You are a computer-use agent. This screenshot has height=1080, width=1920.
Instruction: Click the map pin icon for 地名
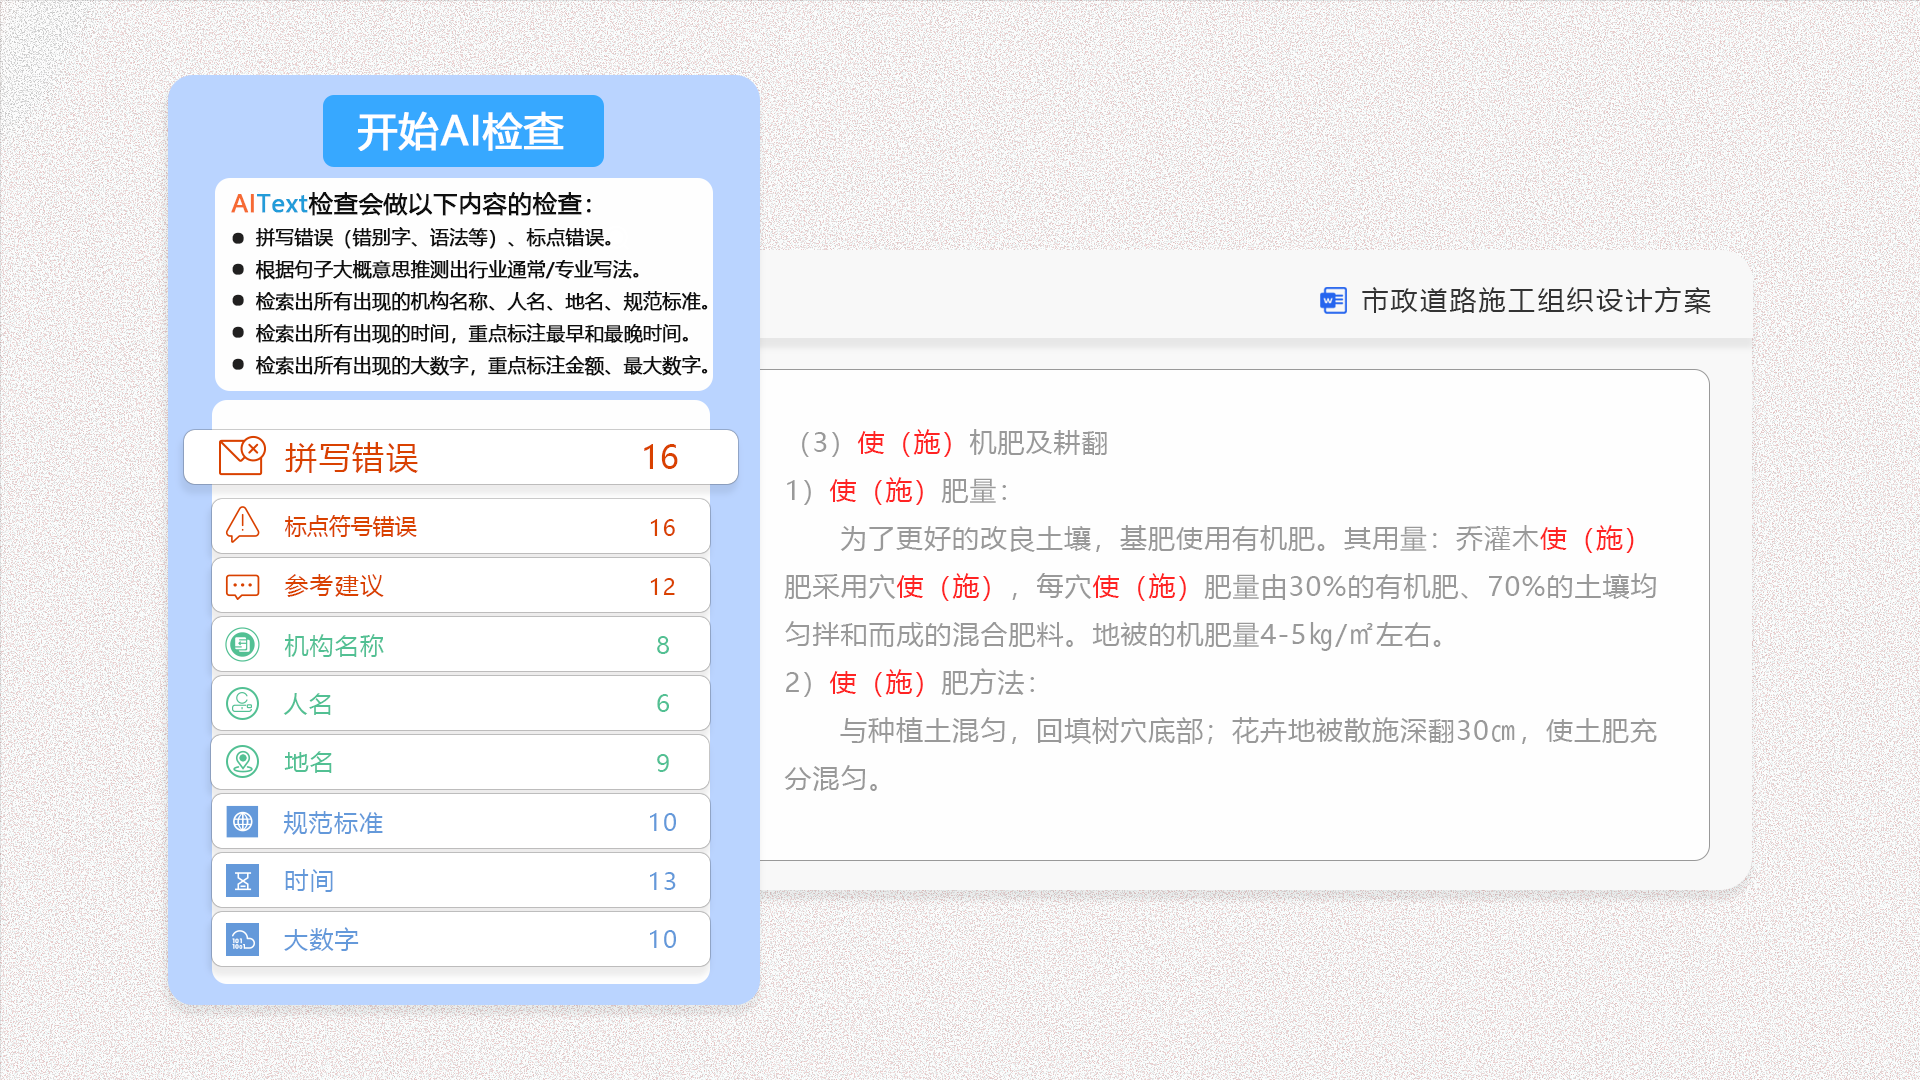[242, 762]
